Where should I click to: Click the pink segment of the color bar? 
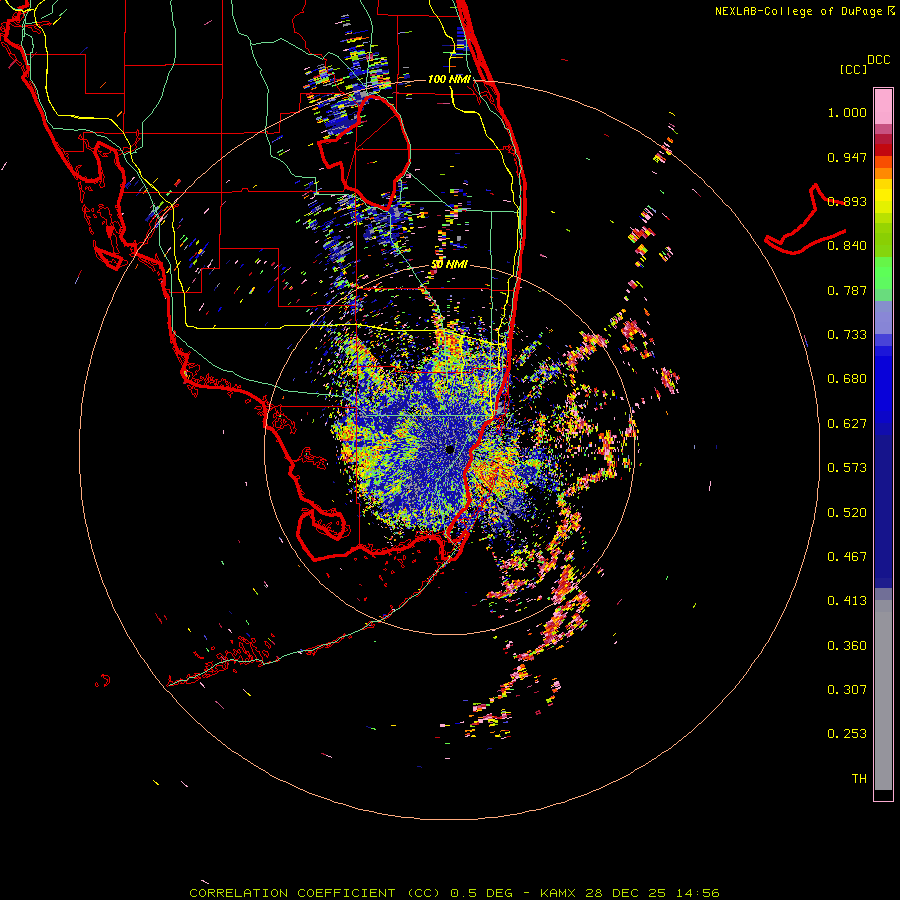[883, 107]
